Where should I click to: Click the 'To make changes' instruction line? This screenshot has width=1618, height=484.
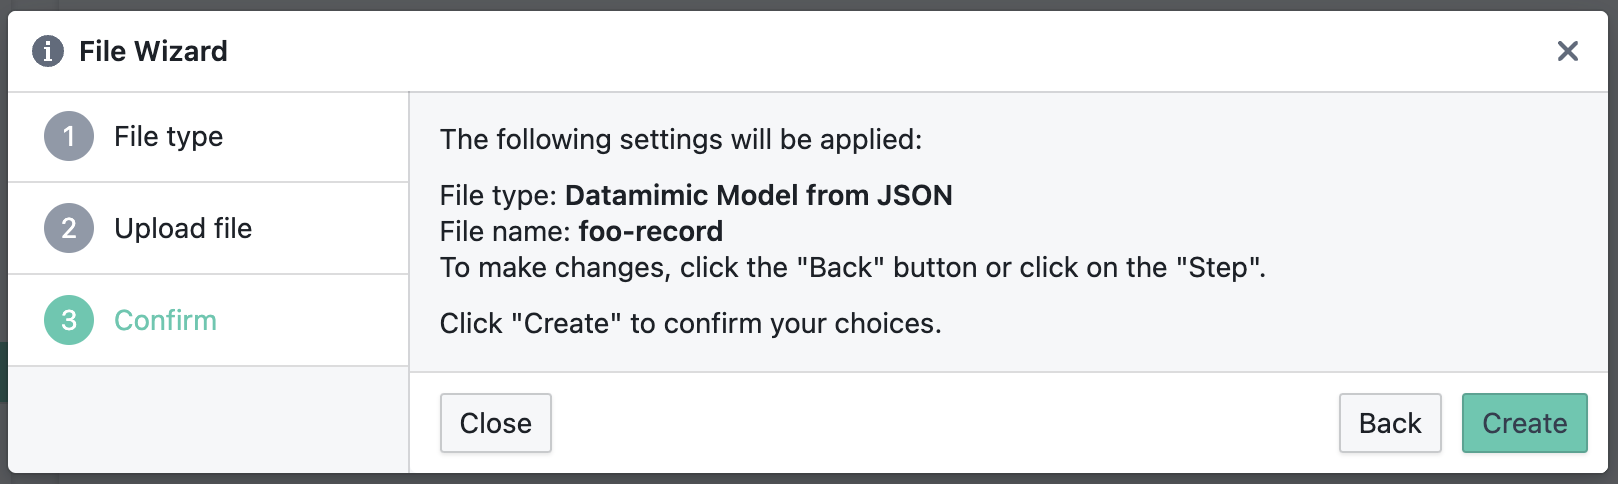click(x=853, y=267)
